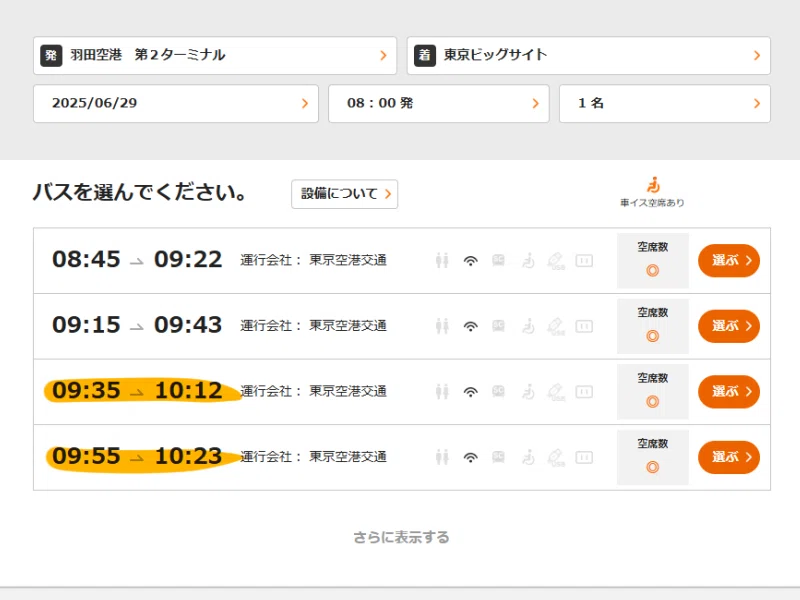Open the date picker showing 2025/06/29

coord(176,104)
